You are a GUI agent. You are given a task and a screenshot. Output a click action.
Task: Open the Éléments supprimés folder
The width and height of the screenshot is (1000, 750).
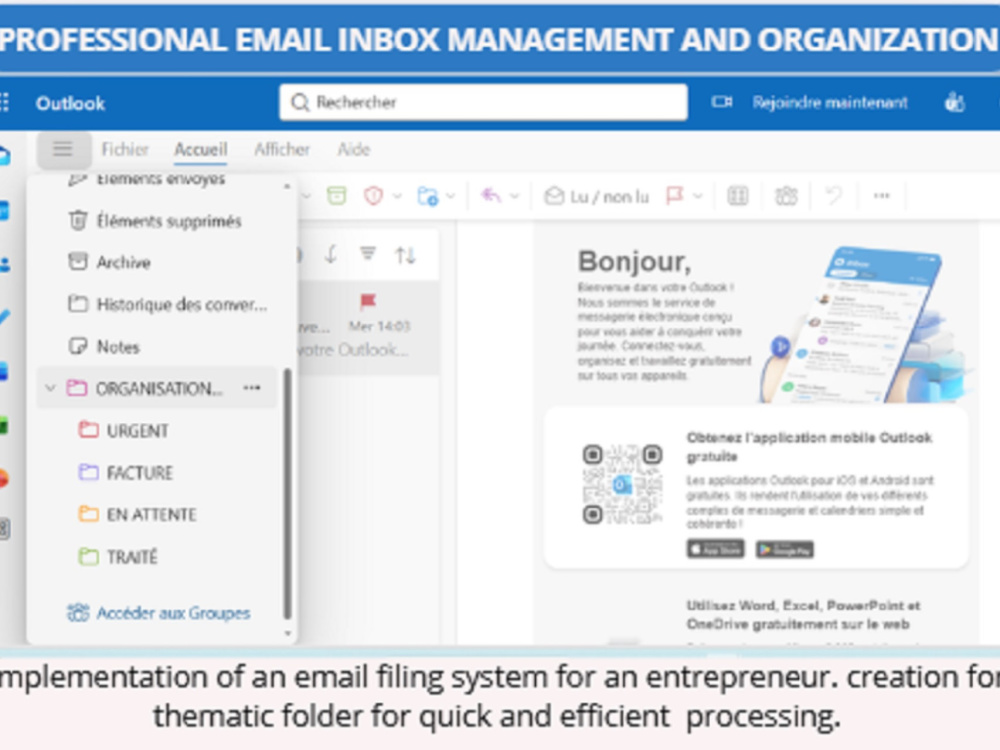tap(159, 221)
